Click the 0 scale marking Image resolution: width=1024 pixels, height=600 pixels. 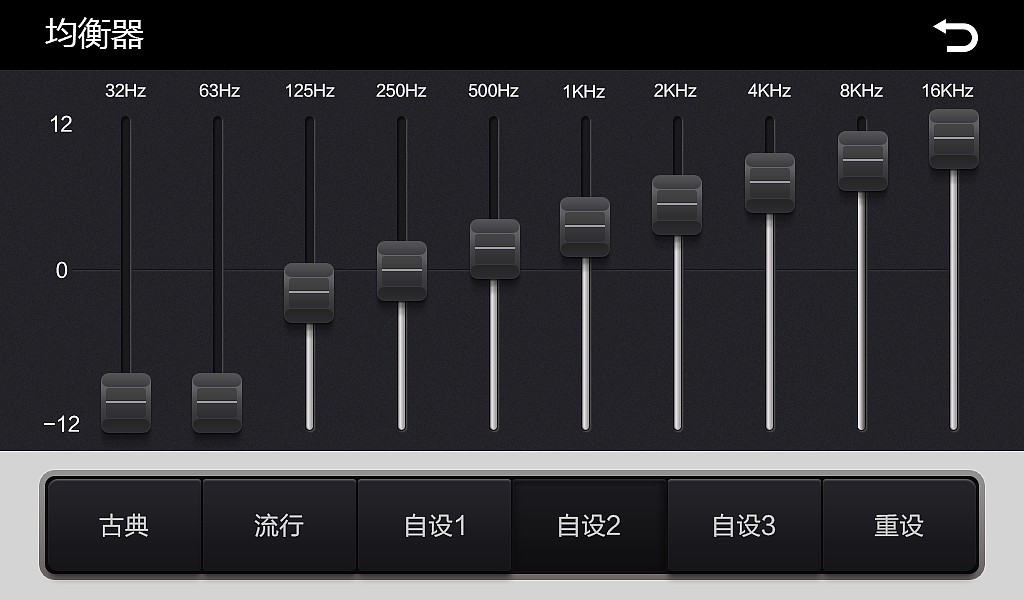(61, 270)
